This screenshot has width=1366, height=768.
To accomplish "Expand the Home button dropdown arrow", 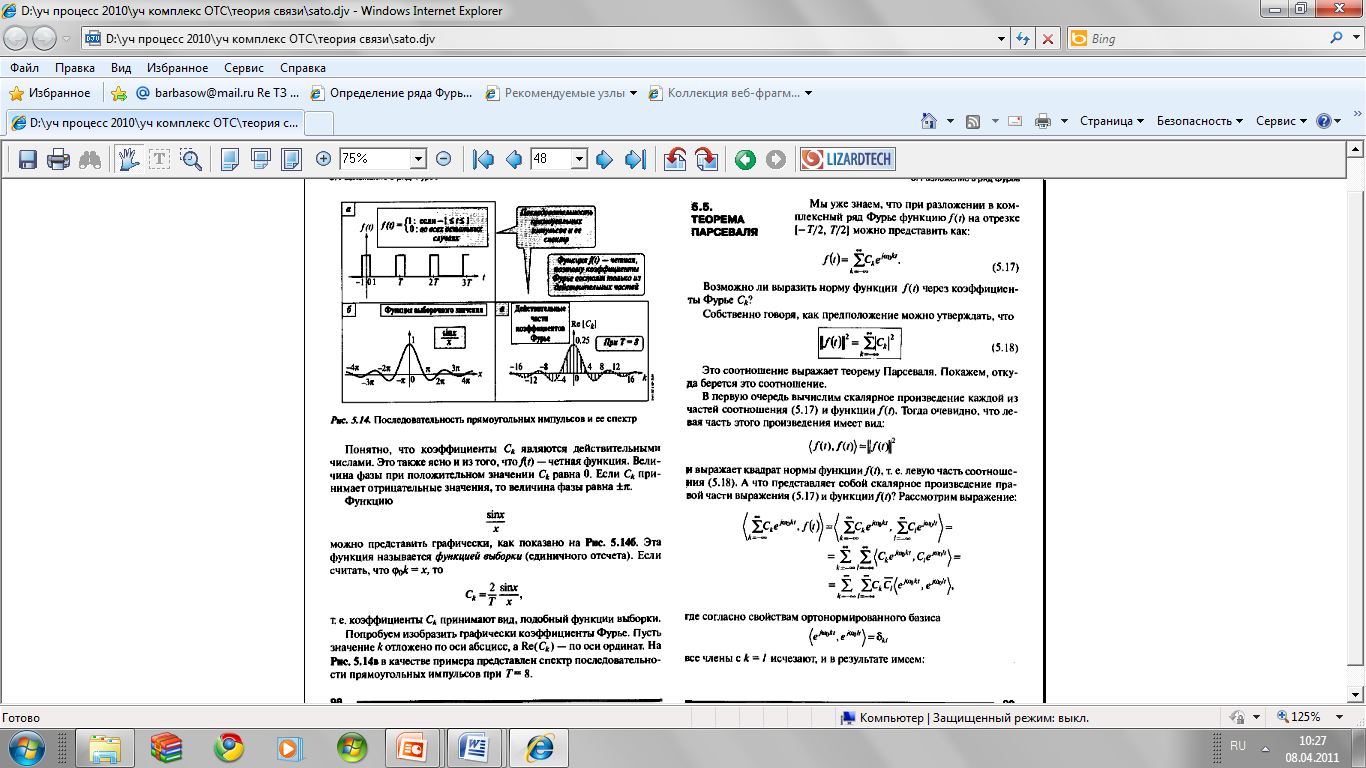I will click(x=949, y=121).
